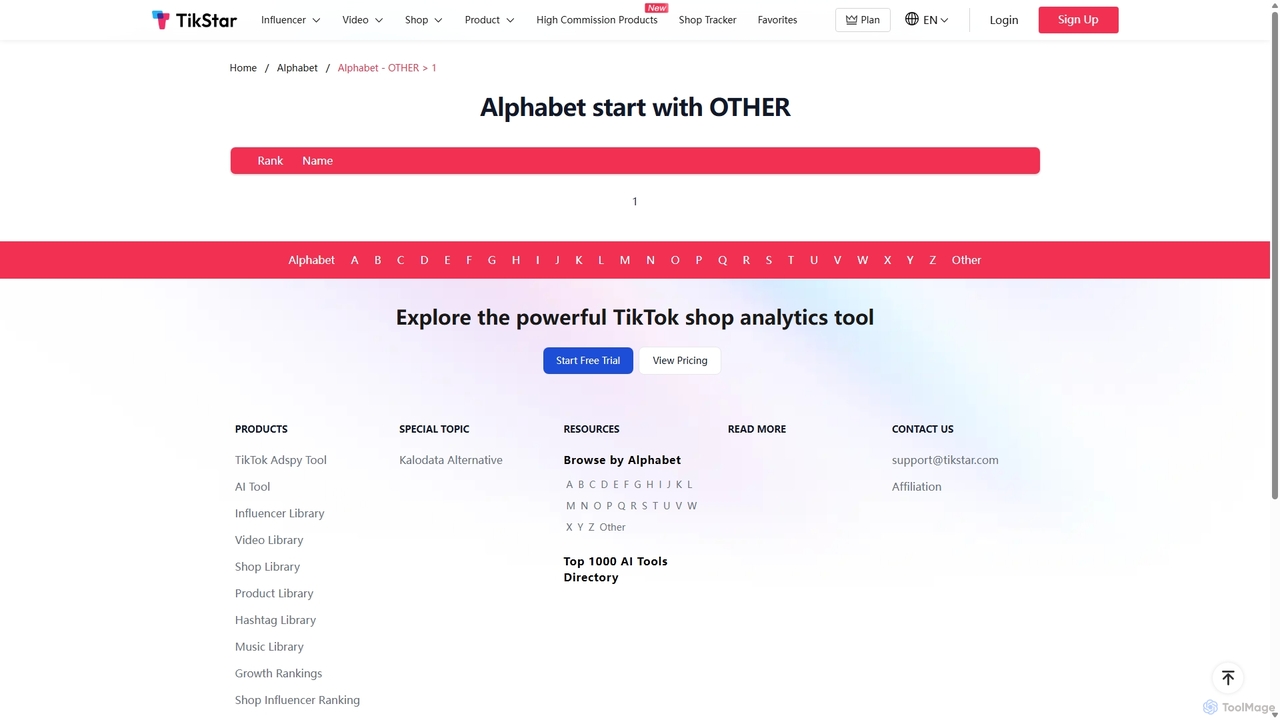This screenshot has width=1280, height=720.
Task: Select page 1 in the pagination
Action: click(x=635, y=202)
